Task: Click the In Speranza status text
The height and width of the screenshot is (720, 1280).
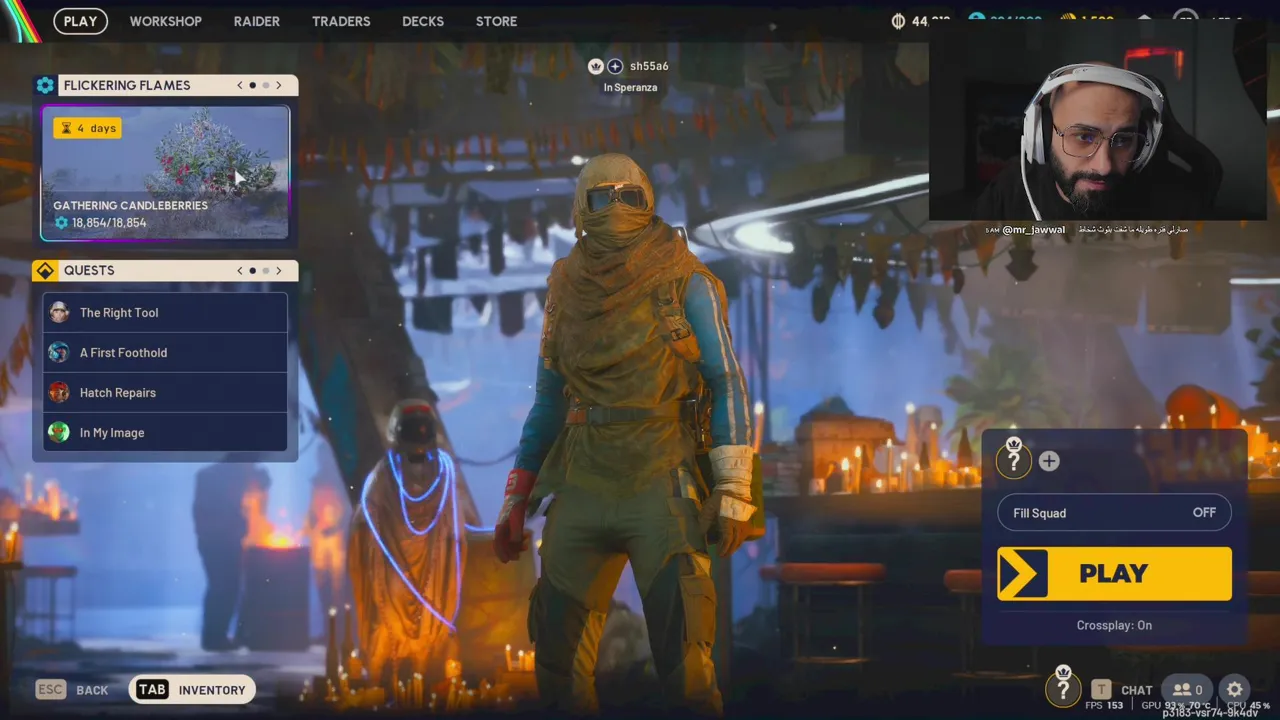Action: (630, 87)
